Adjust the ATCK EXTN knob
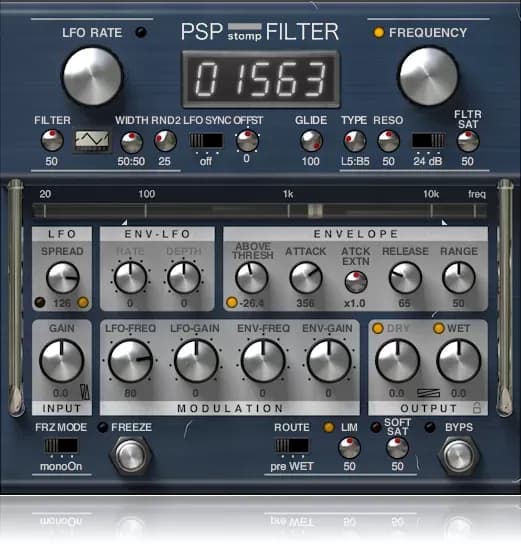This screenshot has height=544, width=521. 356,282
